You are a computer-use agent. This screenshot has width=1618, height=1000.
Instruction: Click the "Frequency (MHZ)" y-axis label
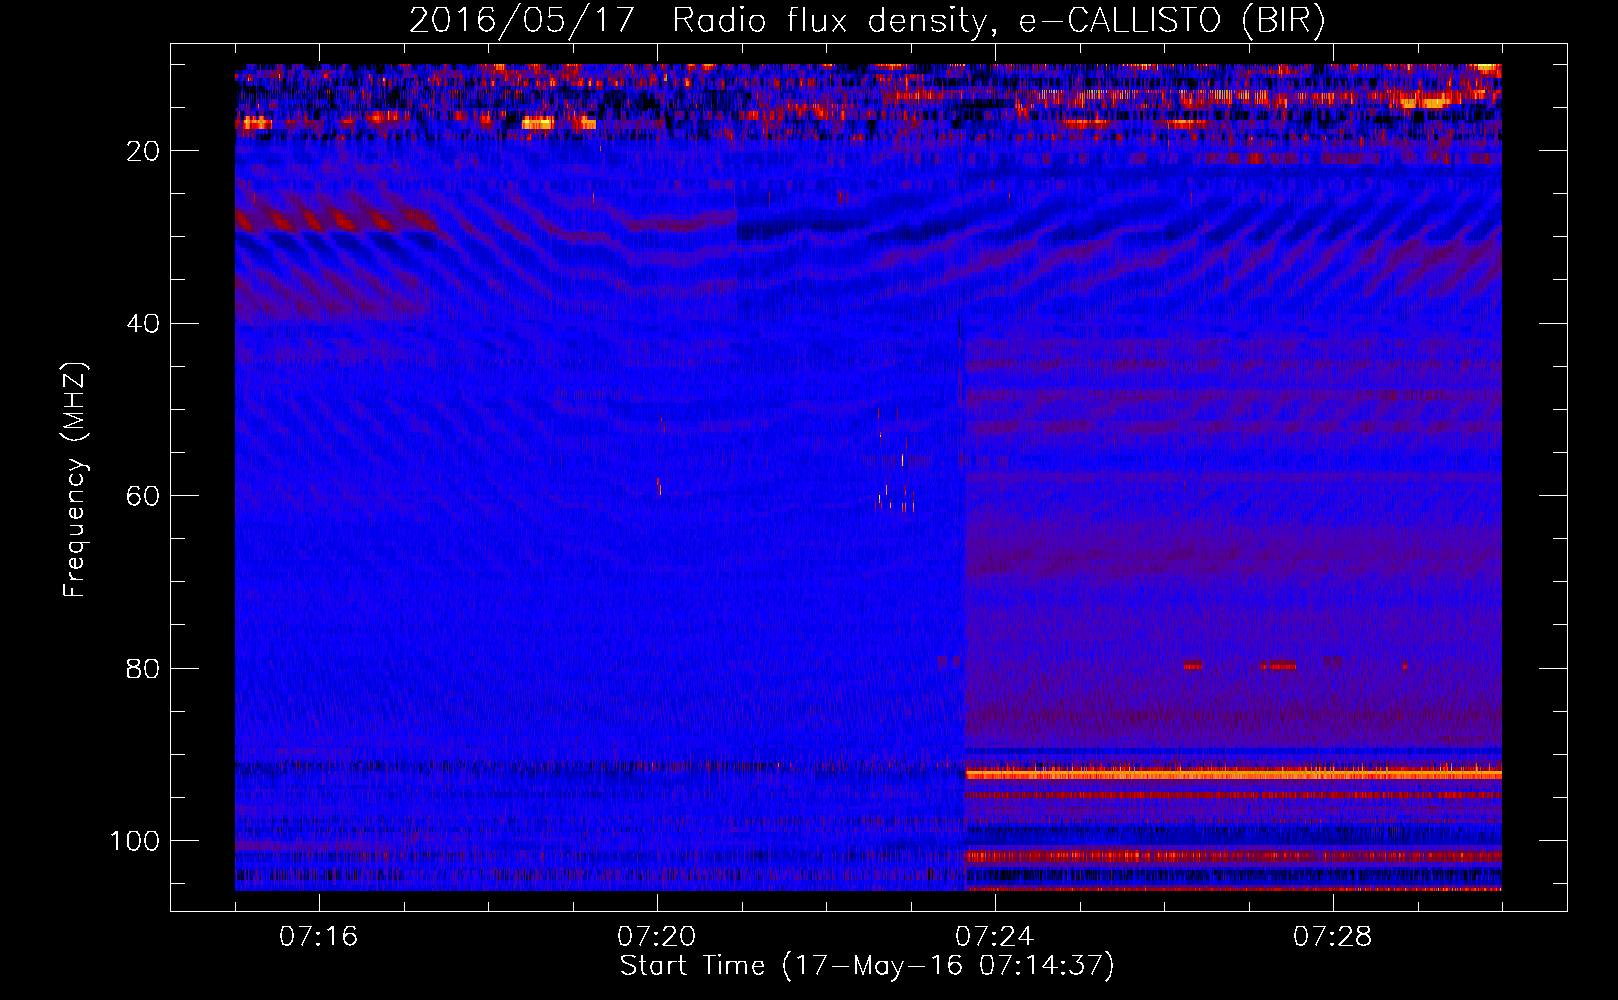75,480
